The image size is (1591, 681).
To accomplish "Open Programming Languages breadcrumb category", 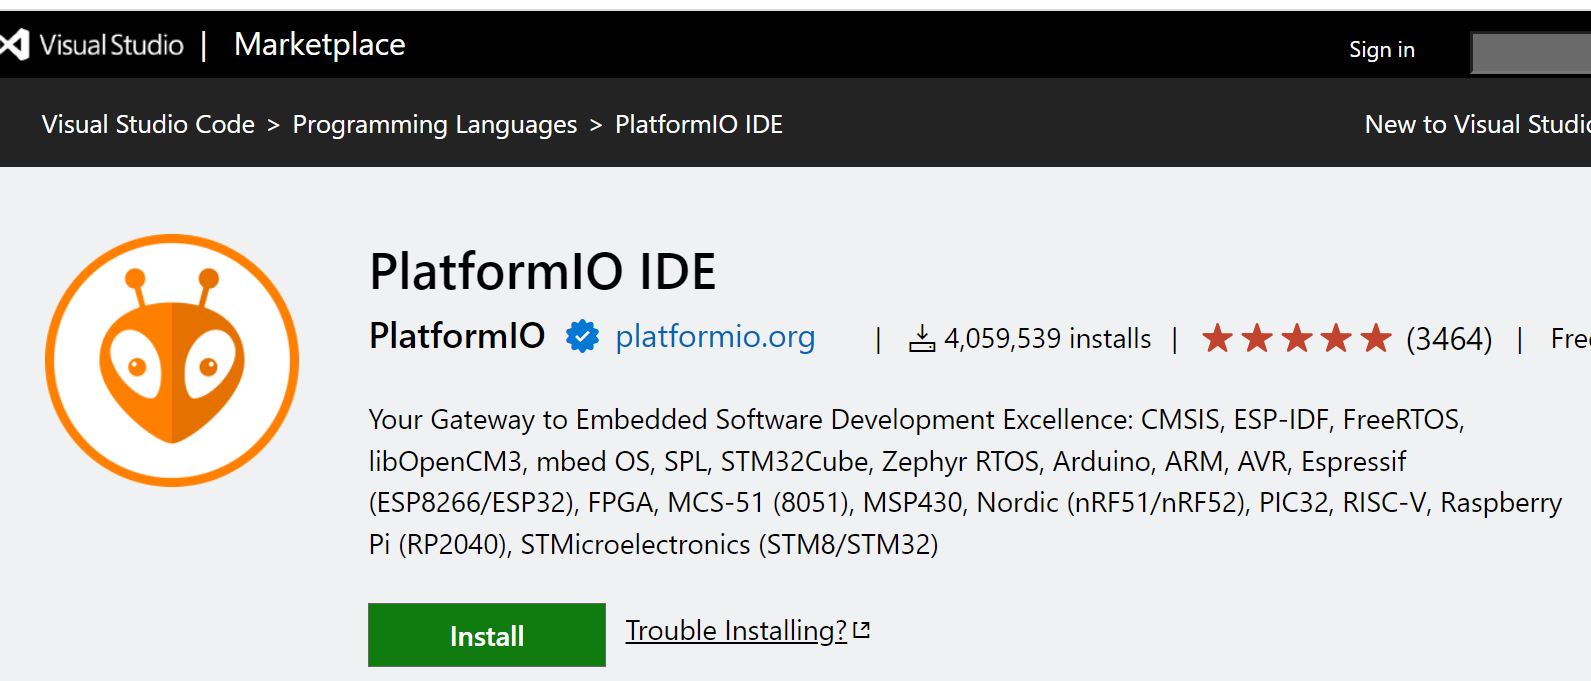I will (x=434, y=125).
